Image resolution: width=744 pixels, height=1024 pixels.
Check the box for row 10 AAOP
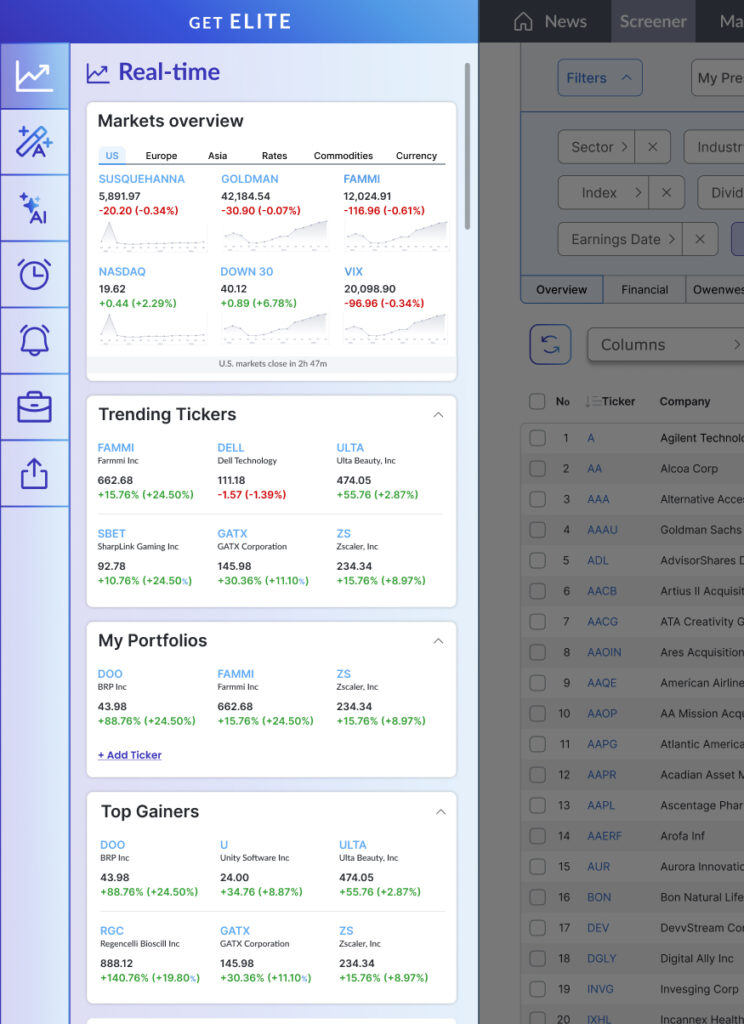(538, 713)
